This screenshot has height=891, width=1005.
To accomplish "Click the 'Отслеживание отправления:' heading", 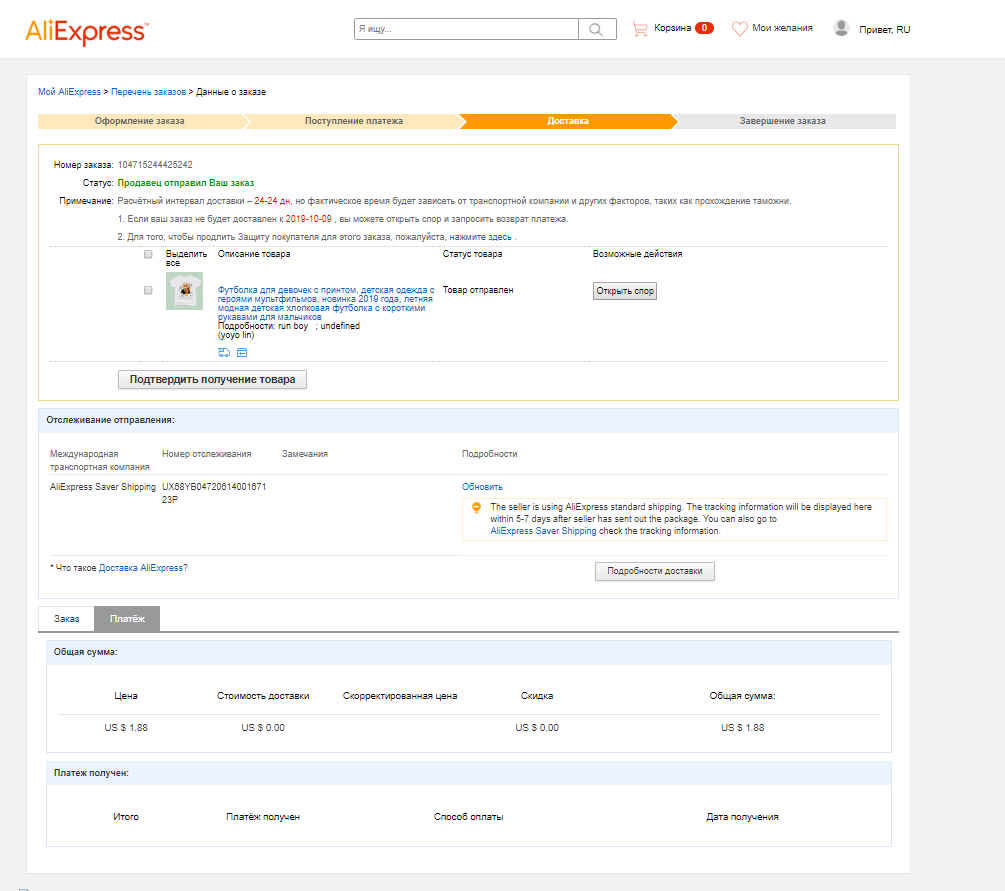I will point(110,421).
